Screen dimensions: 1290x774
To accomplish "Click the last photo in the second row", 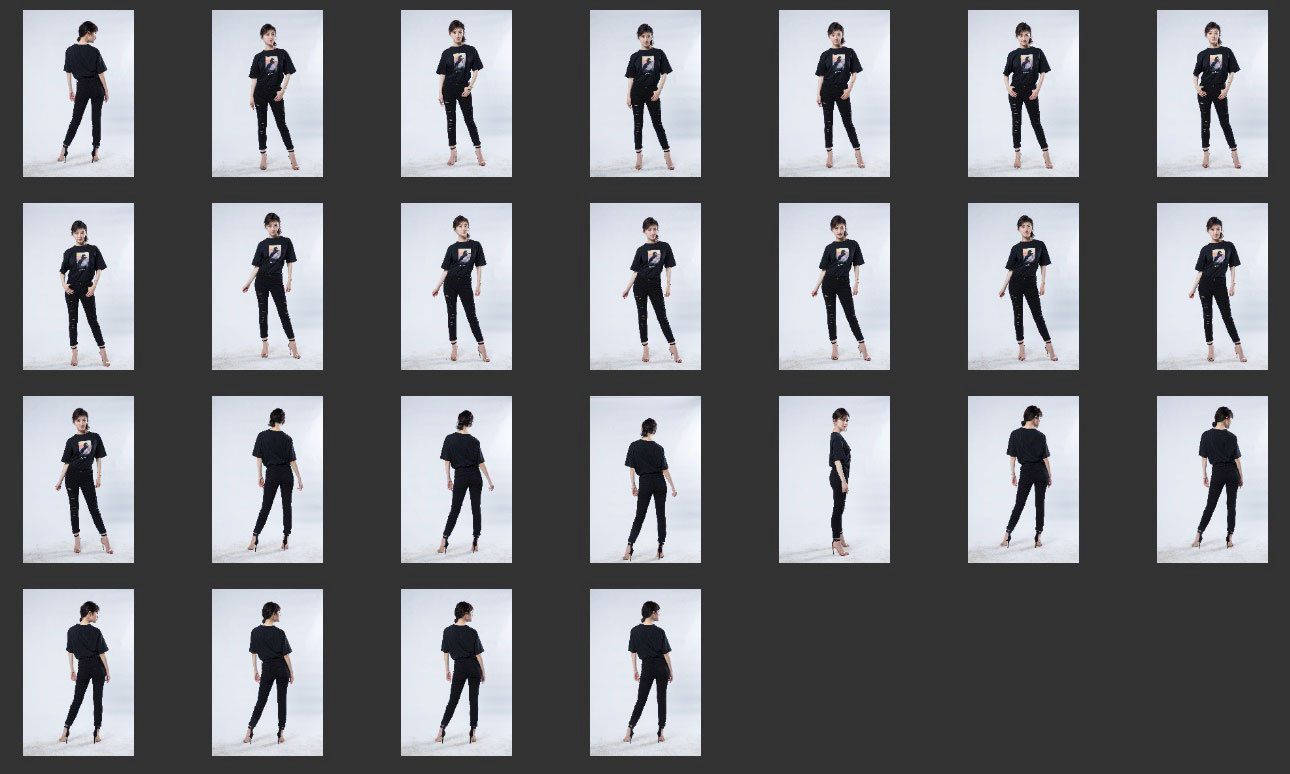I will pos(1212,286).
